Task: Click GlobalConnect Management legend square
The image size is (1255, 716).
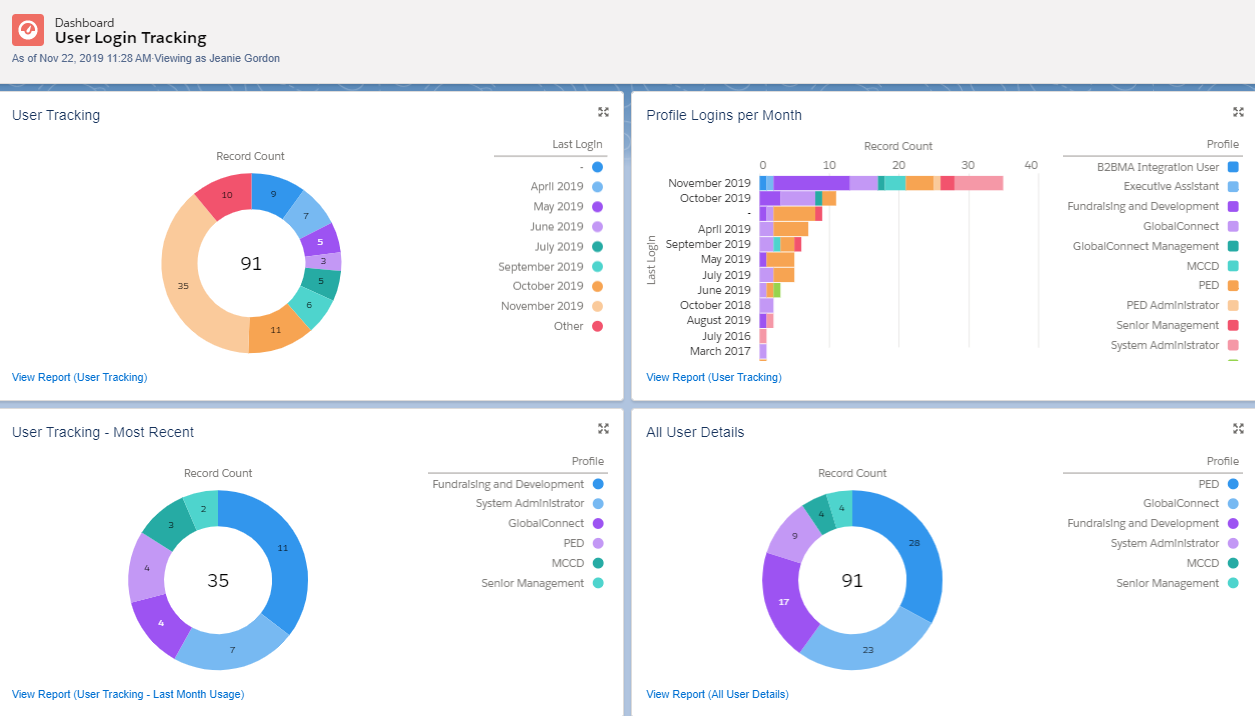Action: (x=1233, y=246)
